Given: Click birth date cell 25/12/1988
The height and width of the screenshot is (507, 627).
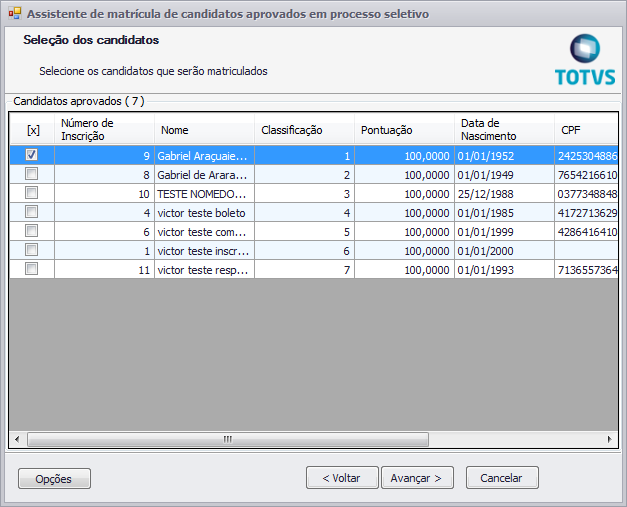Looking at the screenshot, I should pos(504,194).
